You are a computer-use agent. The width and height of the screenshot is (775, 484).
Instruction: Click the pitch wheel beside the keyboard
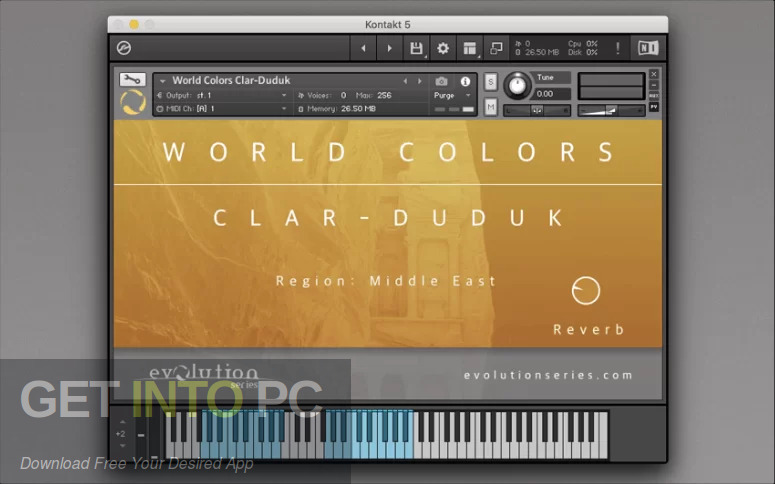coord(141,435)
